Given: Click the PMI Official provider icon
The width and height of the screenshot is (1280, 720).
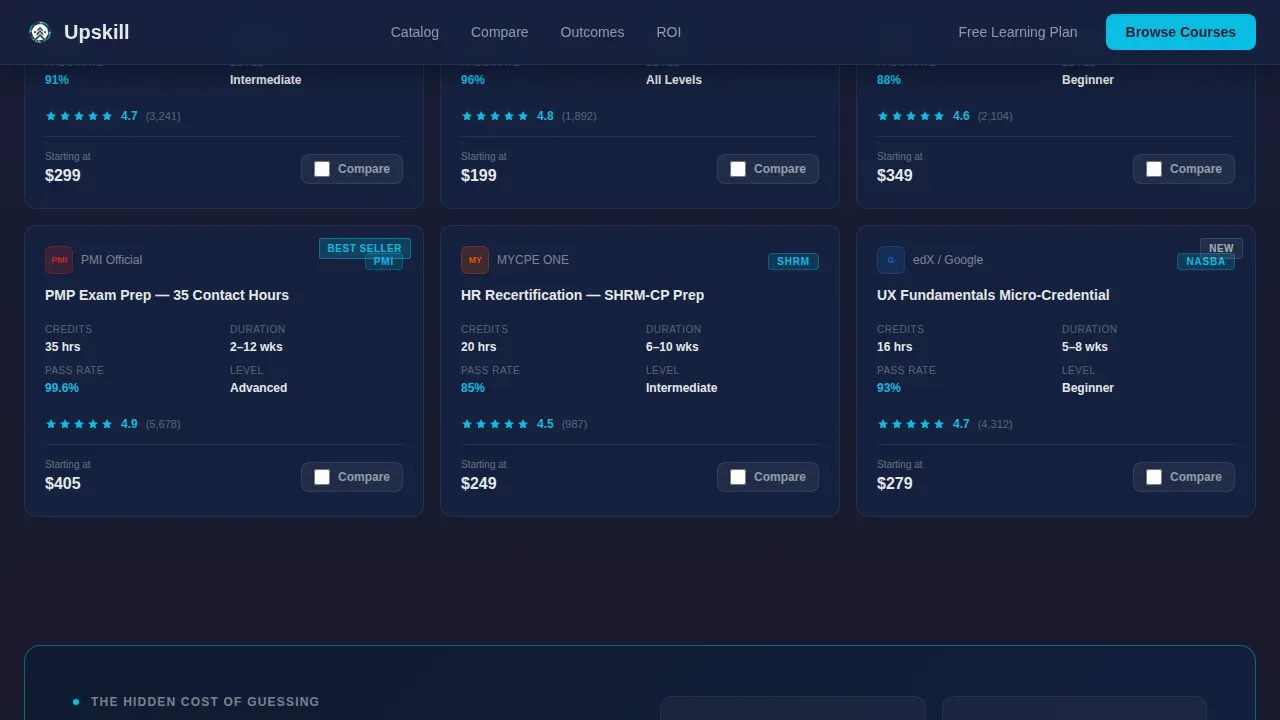Looking at the screenshot, I should (x=59, y=260).
